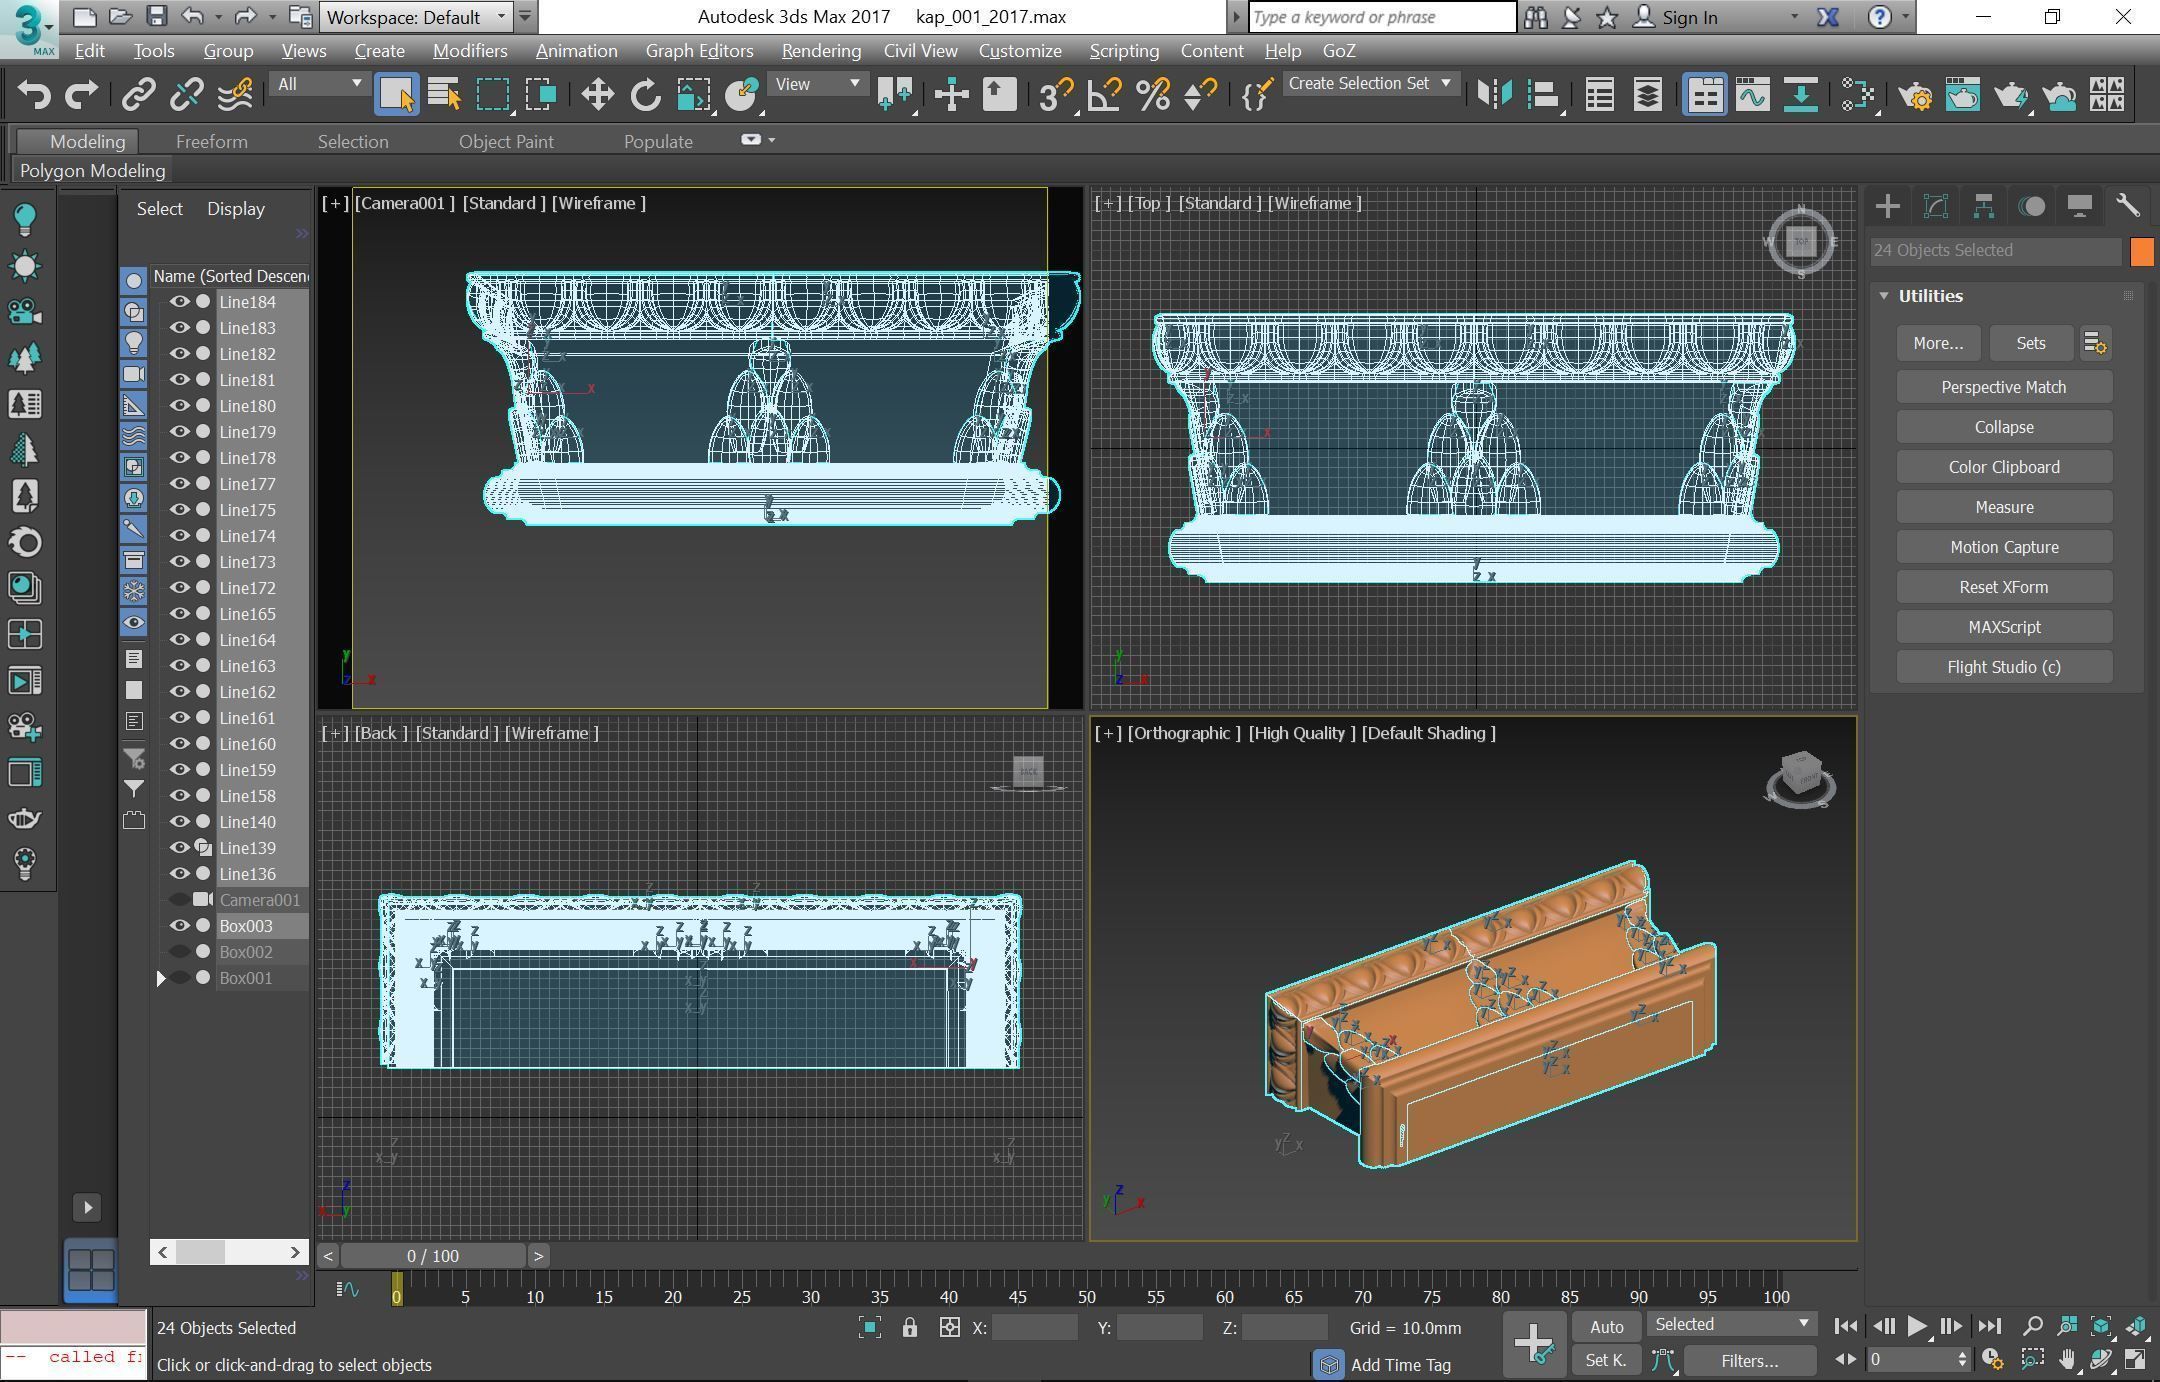Click the X coordinate input field
This screenshot has height=1382, width=2160.
click(x=1034, y=1327)
